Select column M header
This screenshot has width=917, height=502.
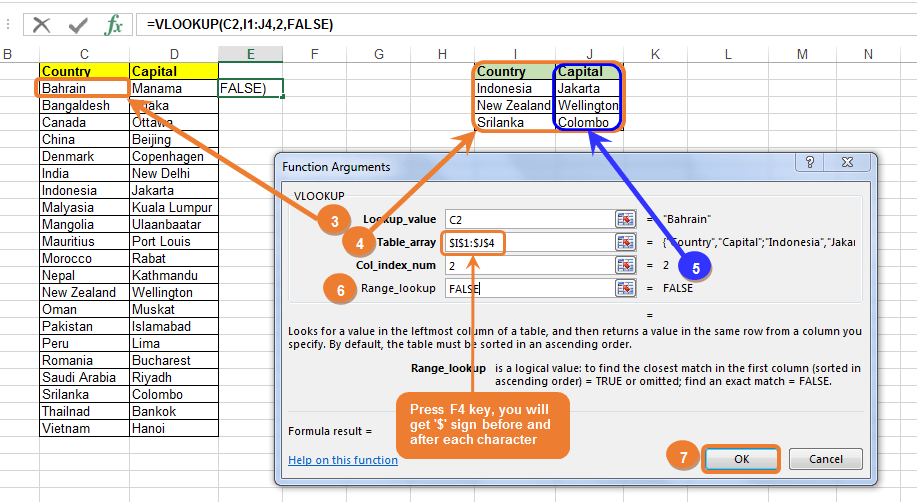[x=802, y=54]
